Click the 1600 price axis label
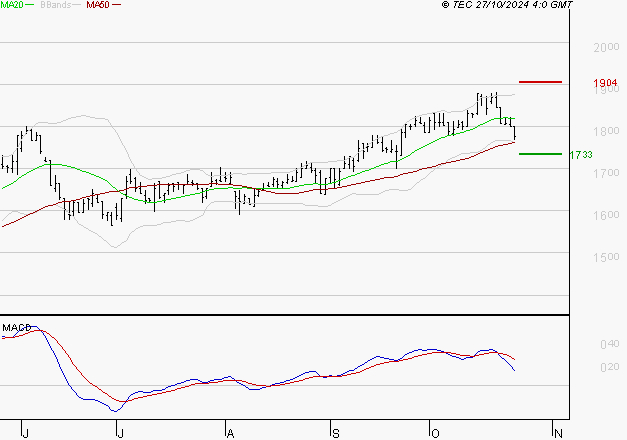 [x=606, y=215]
